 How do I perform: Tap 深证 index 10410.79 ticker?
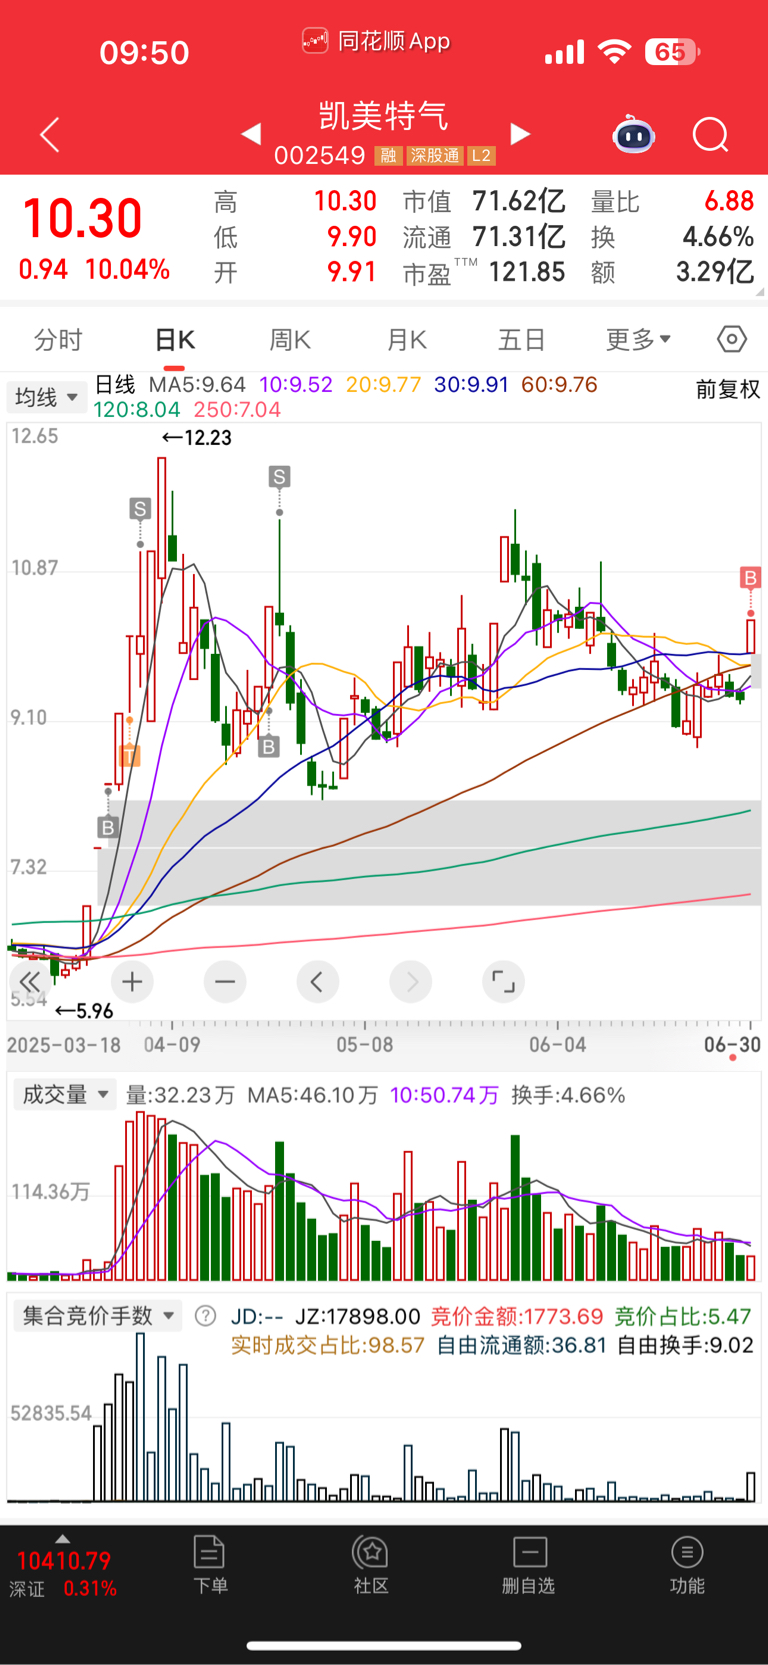pyautogui.click(x=63, y=1574)
